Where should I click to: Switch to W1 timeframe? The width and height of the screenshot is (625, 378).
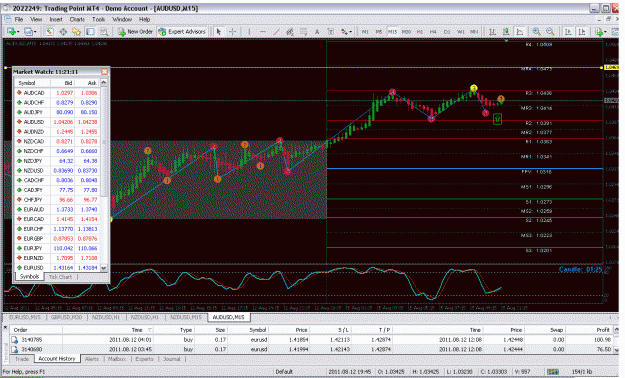pyautogui.click(x=461, y=32)
